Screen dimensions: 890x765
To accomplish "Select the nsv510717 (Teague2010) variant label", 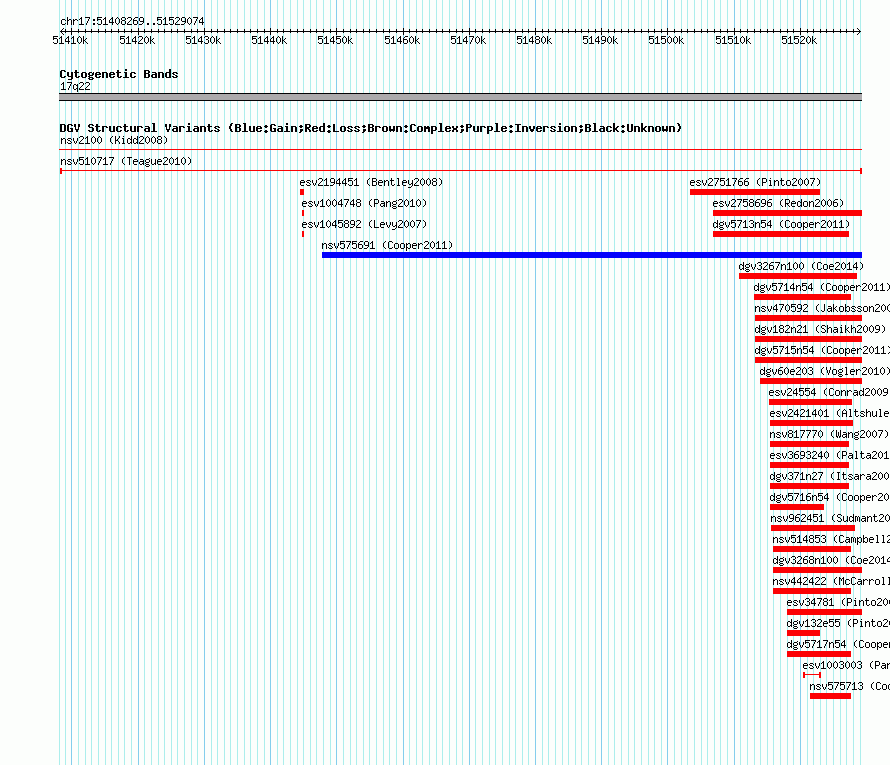I will 126,161.
